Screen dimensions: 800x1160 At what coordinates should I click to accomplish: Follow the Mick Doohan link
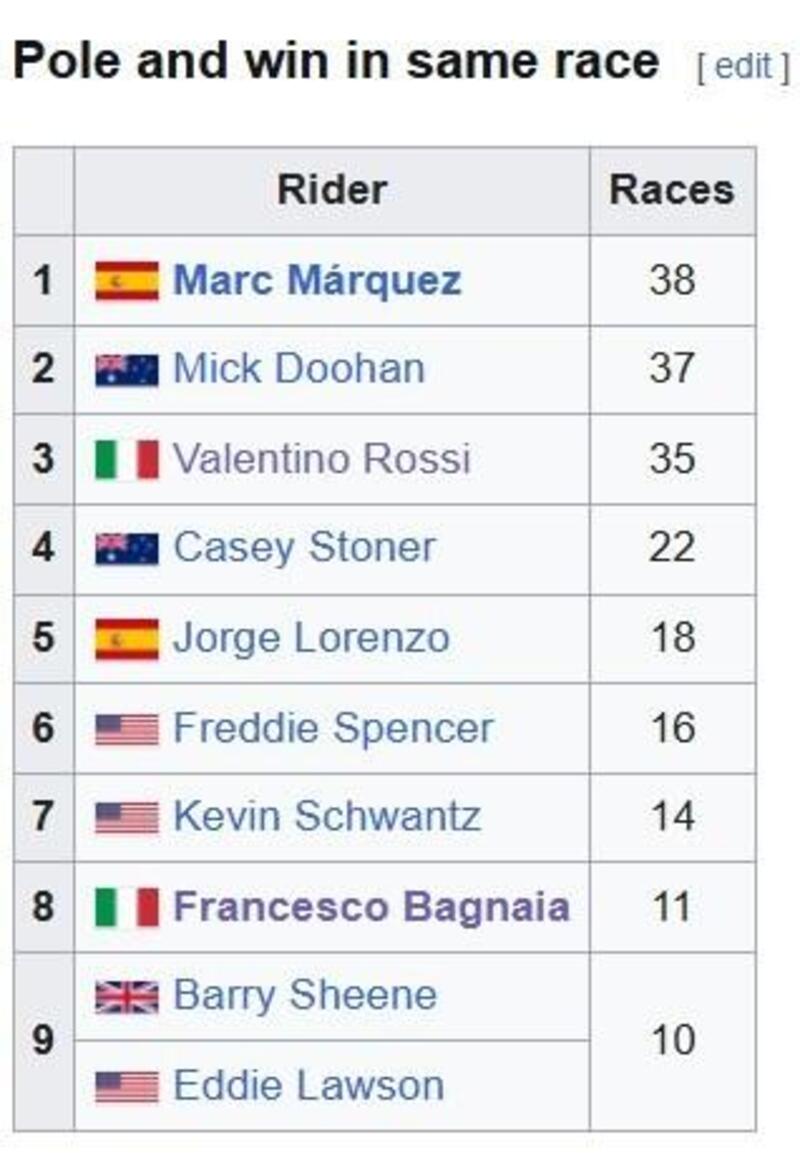pyautogui.click(x=298, y=369)
